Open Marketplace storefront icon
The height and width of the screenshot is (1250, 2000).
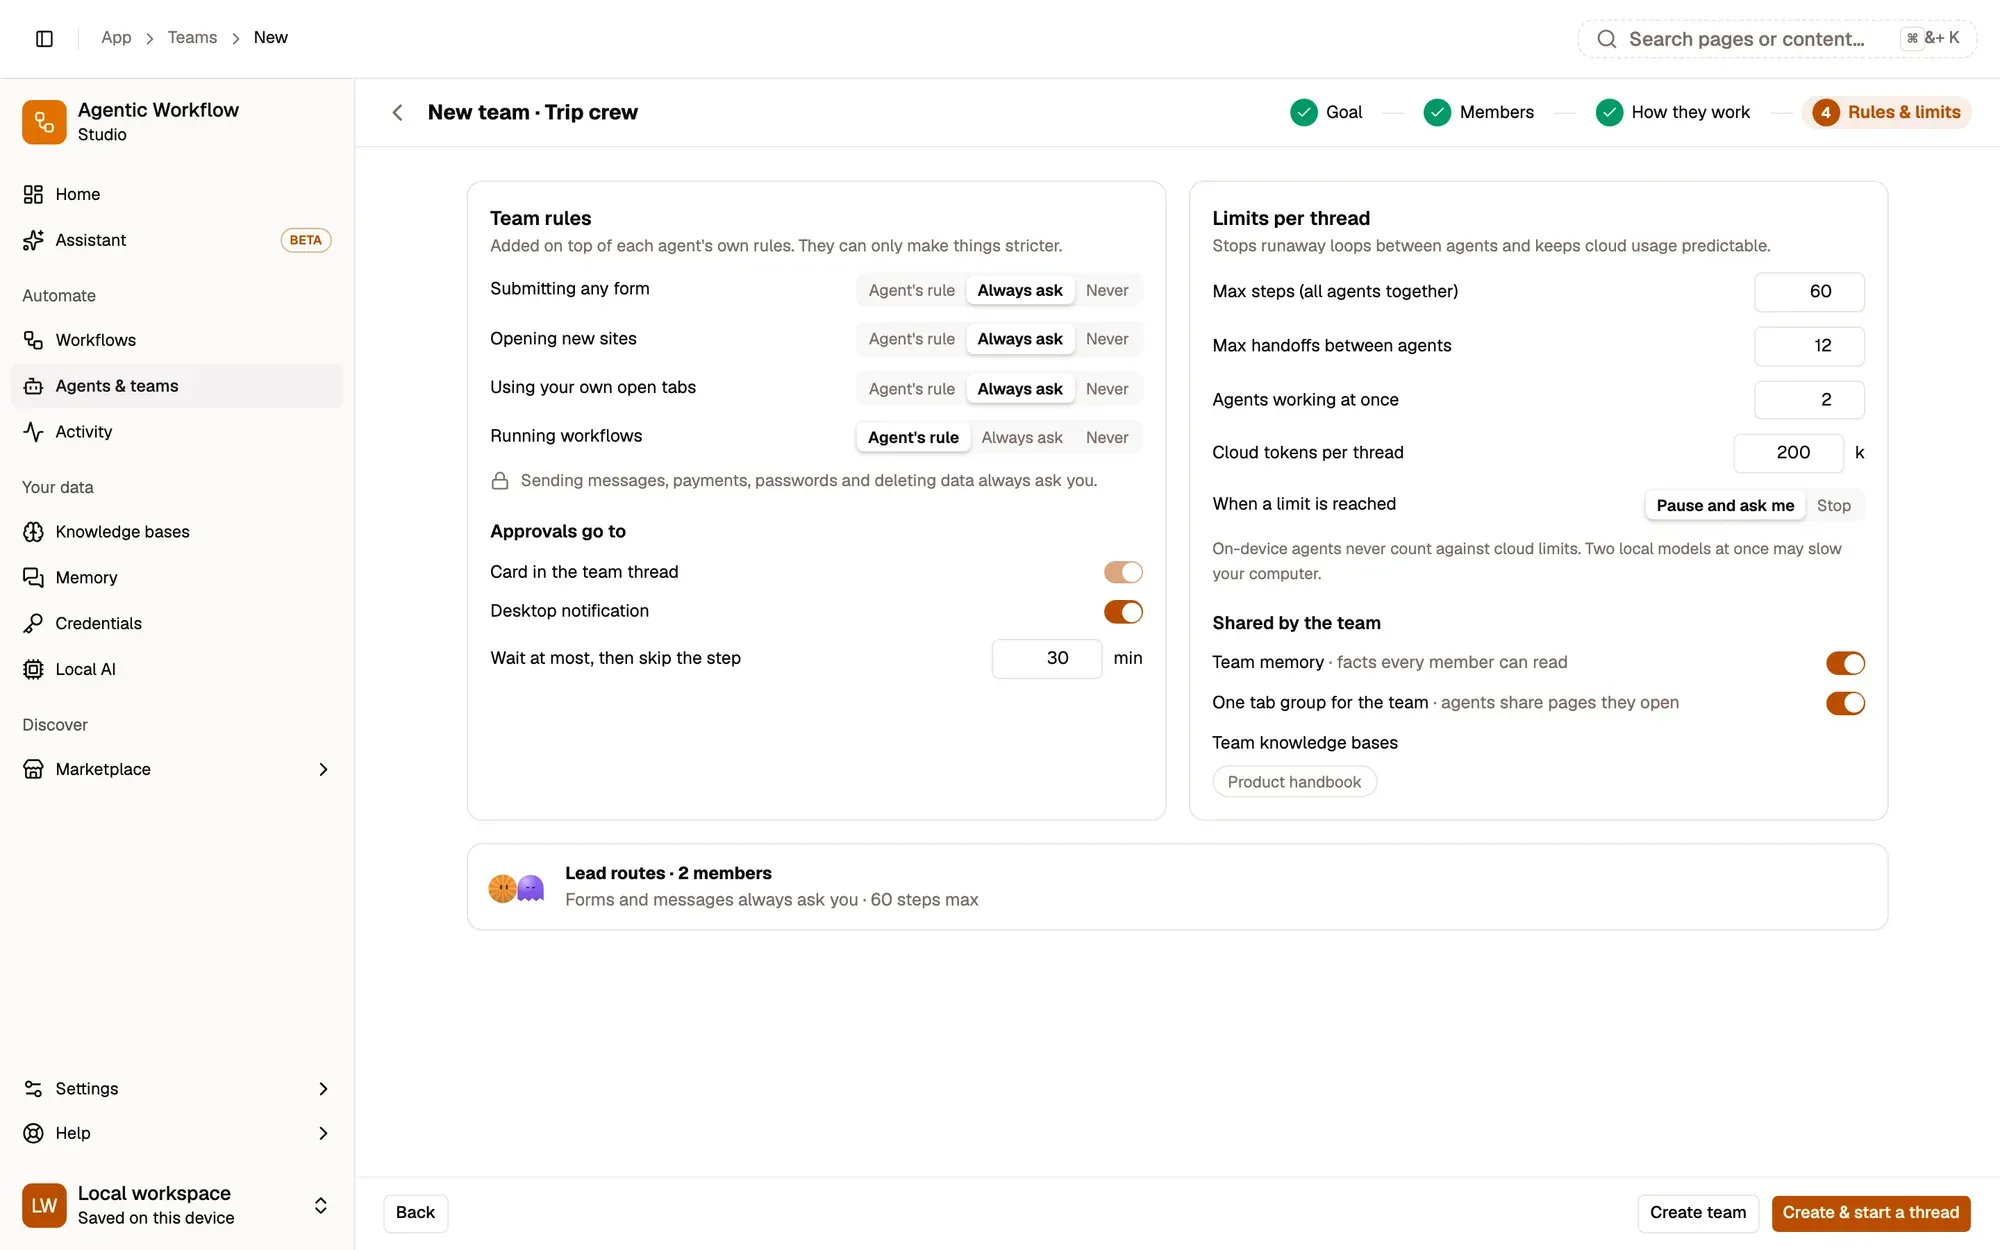click(x=33, y=769)
